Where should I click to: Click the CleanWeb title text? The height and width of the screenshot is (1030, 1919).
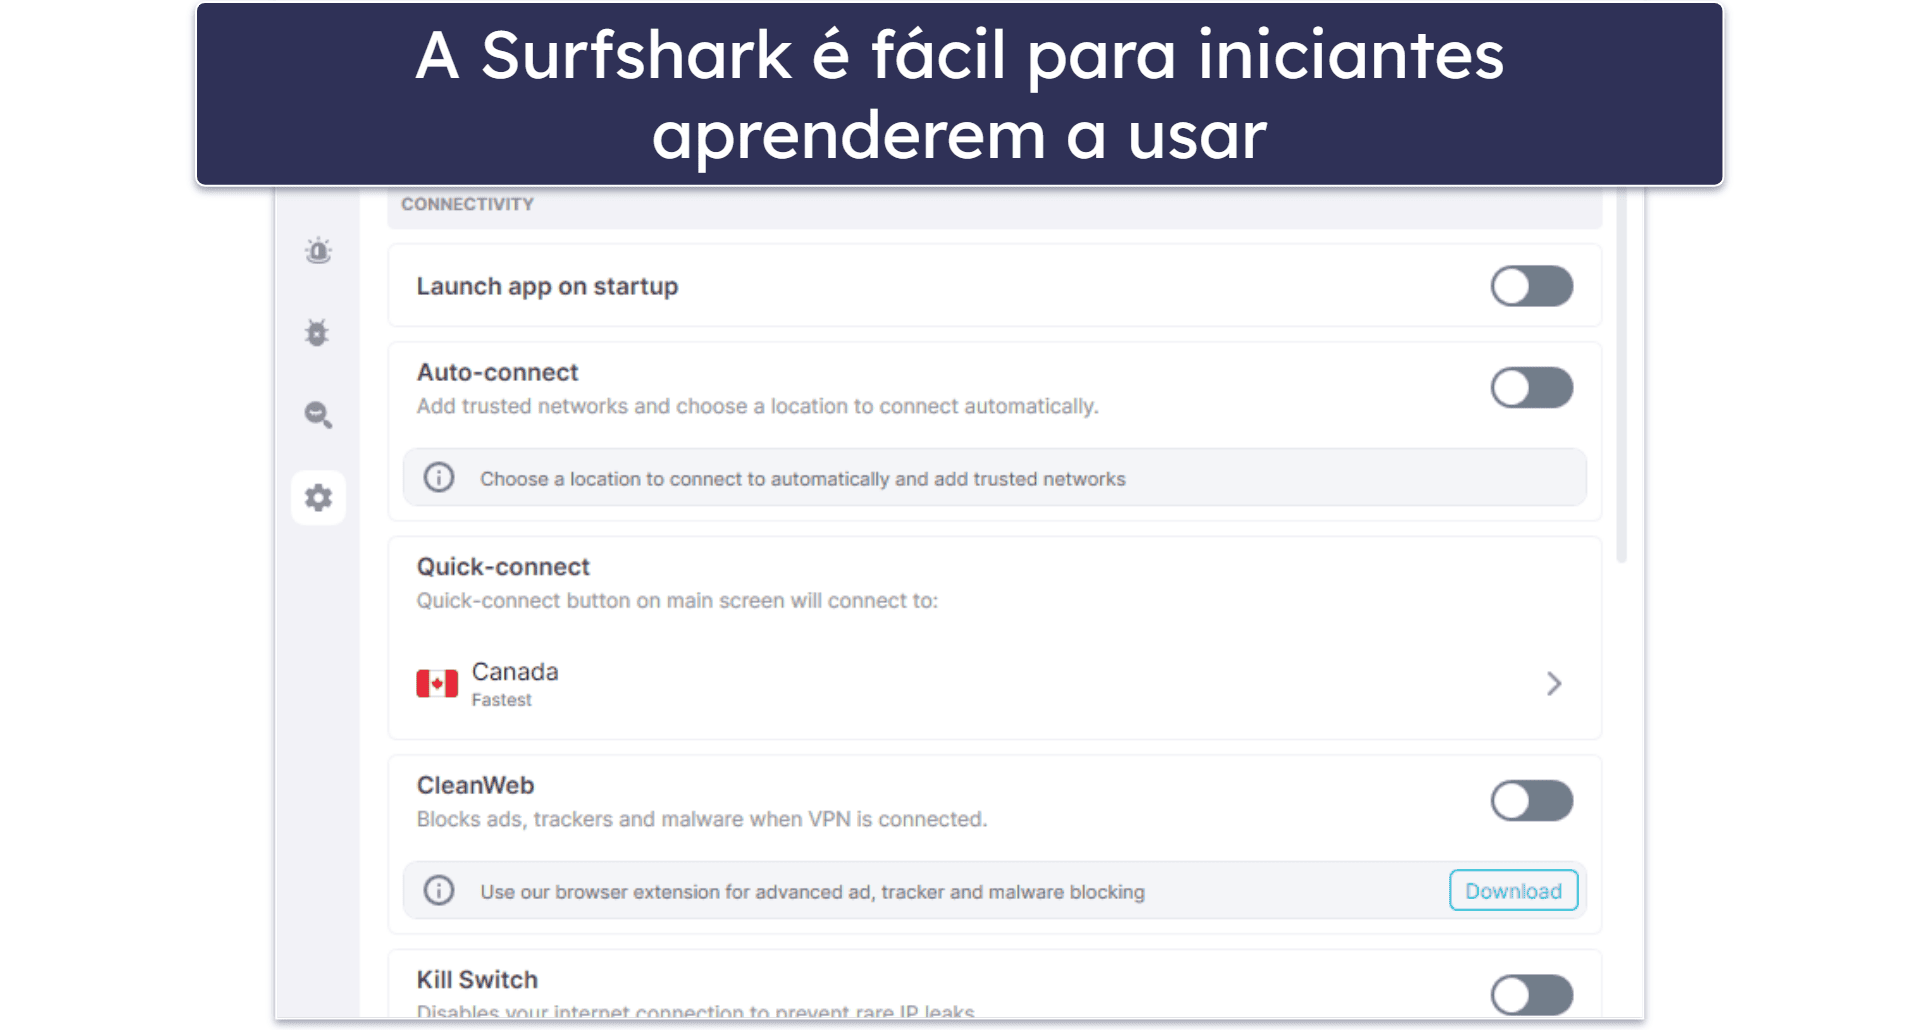point(475,785)
